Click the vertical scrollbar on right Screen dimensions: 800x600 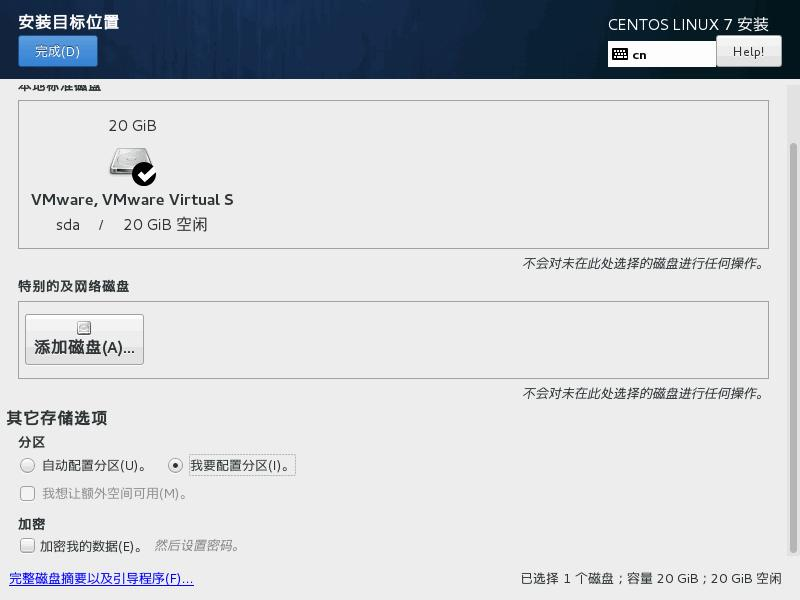(x=793, y=347)
